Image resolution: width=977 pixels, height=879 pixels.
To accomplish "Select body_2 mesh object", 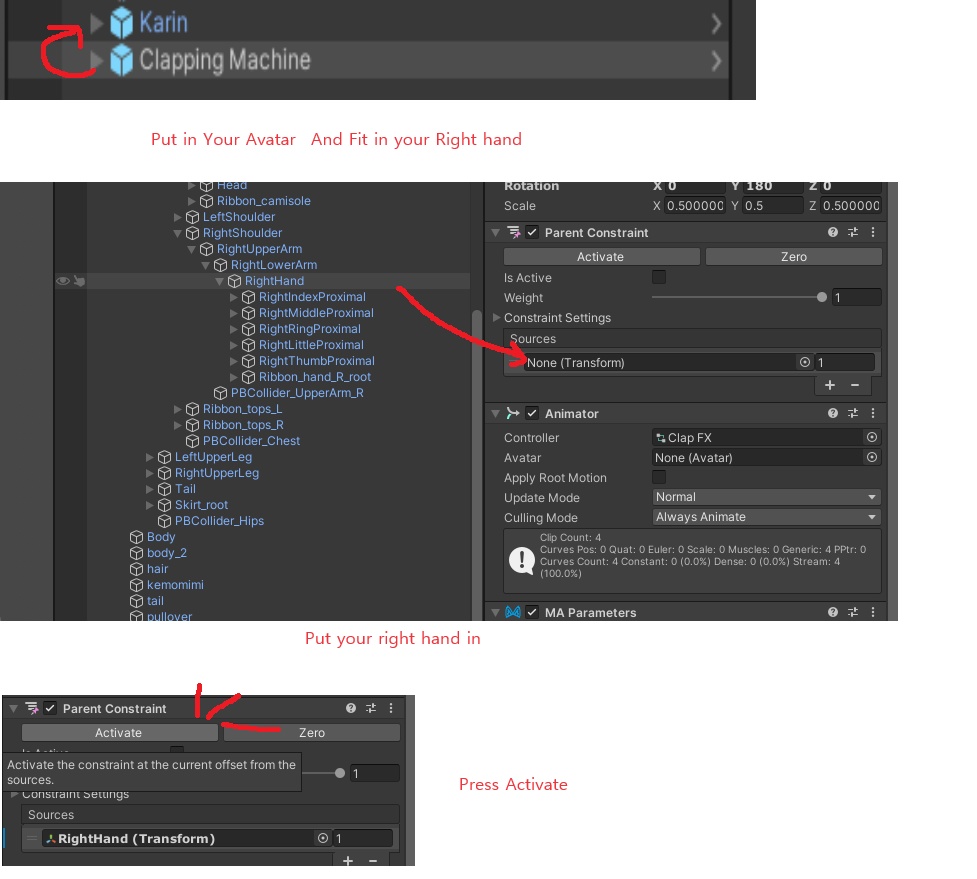I will (x=166, y=553).
